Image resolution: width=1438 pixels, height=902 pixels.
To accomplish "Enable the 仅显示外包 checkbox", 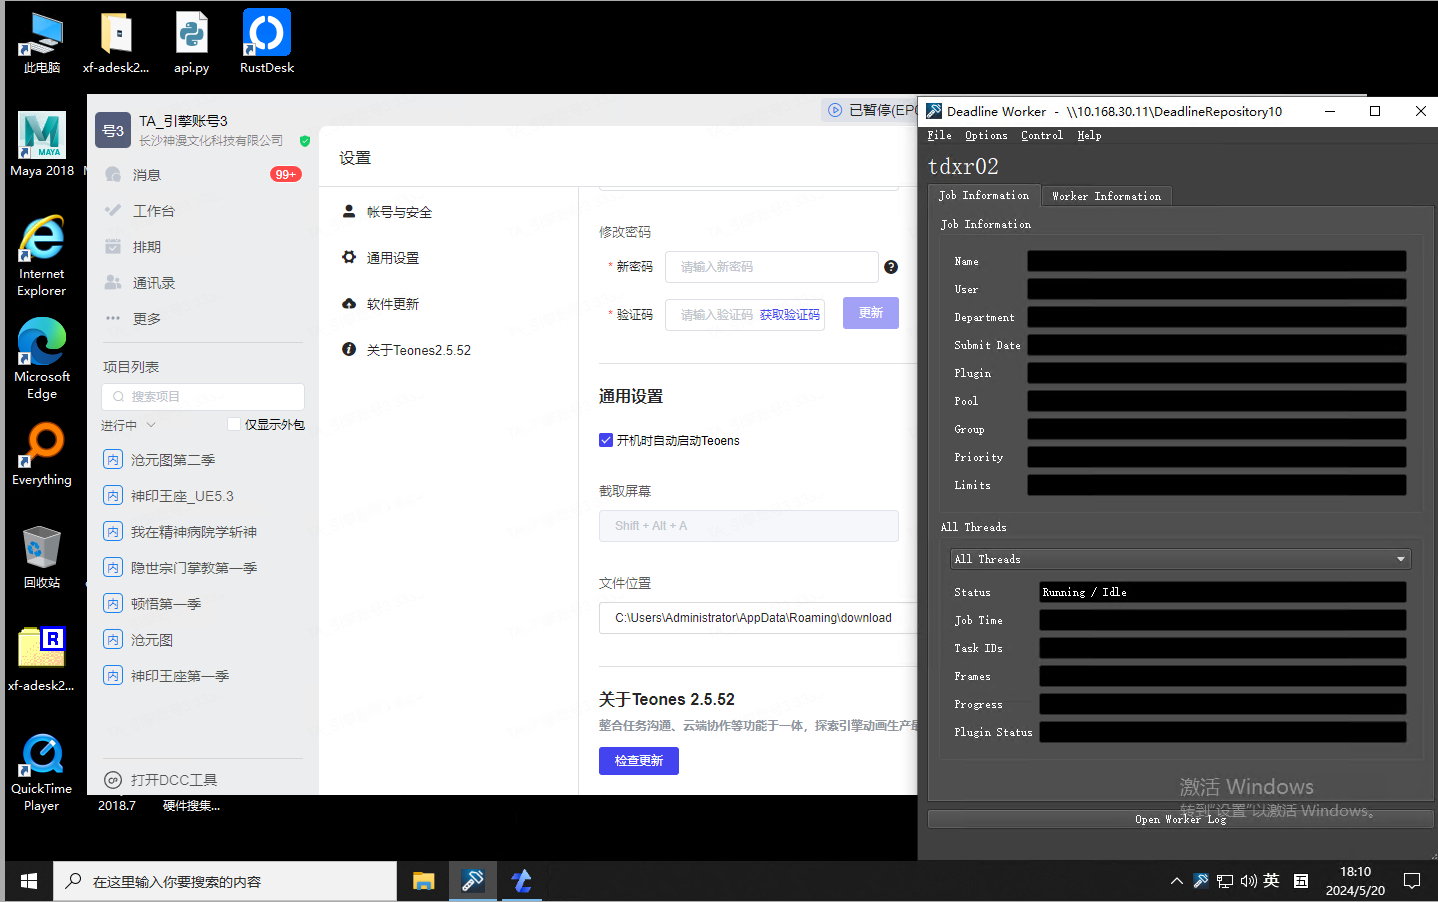I will pos(234,424).
